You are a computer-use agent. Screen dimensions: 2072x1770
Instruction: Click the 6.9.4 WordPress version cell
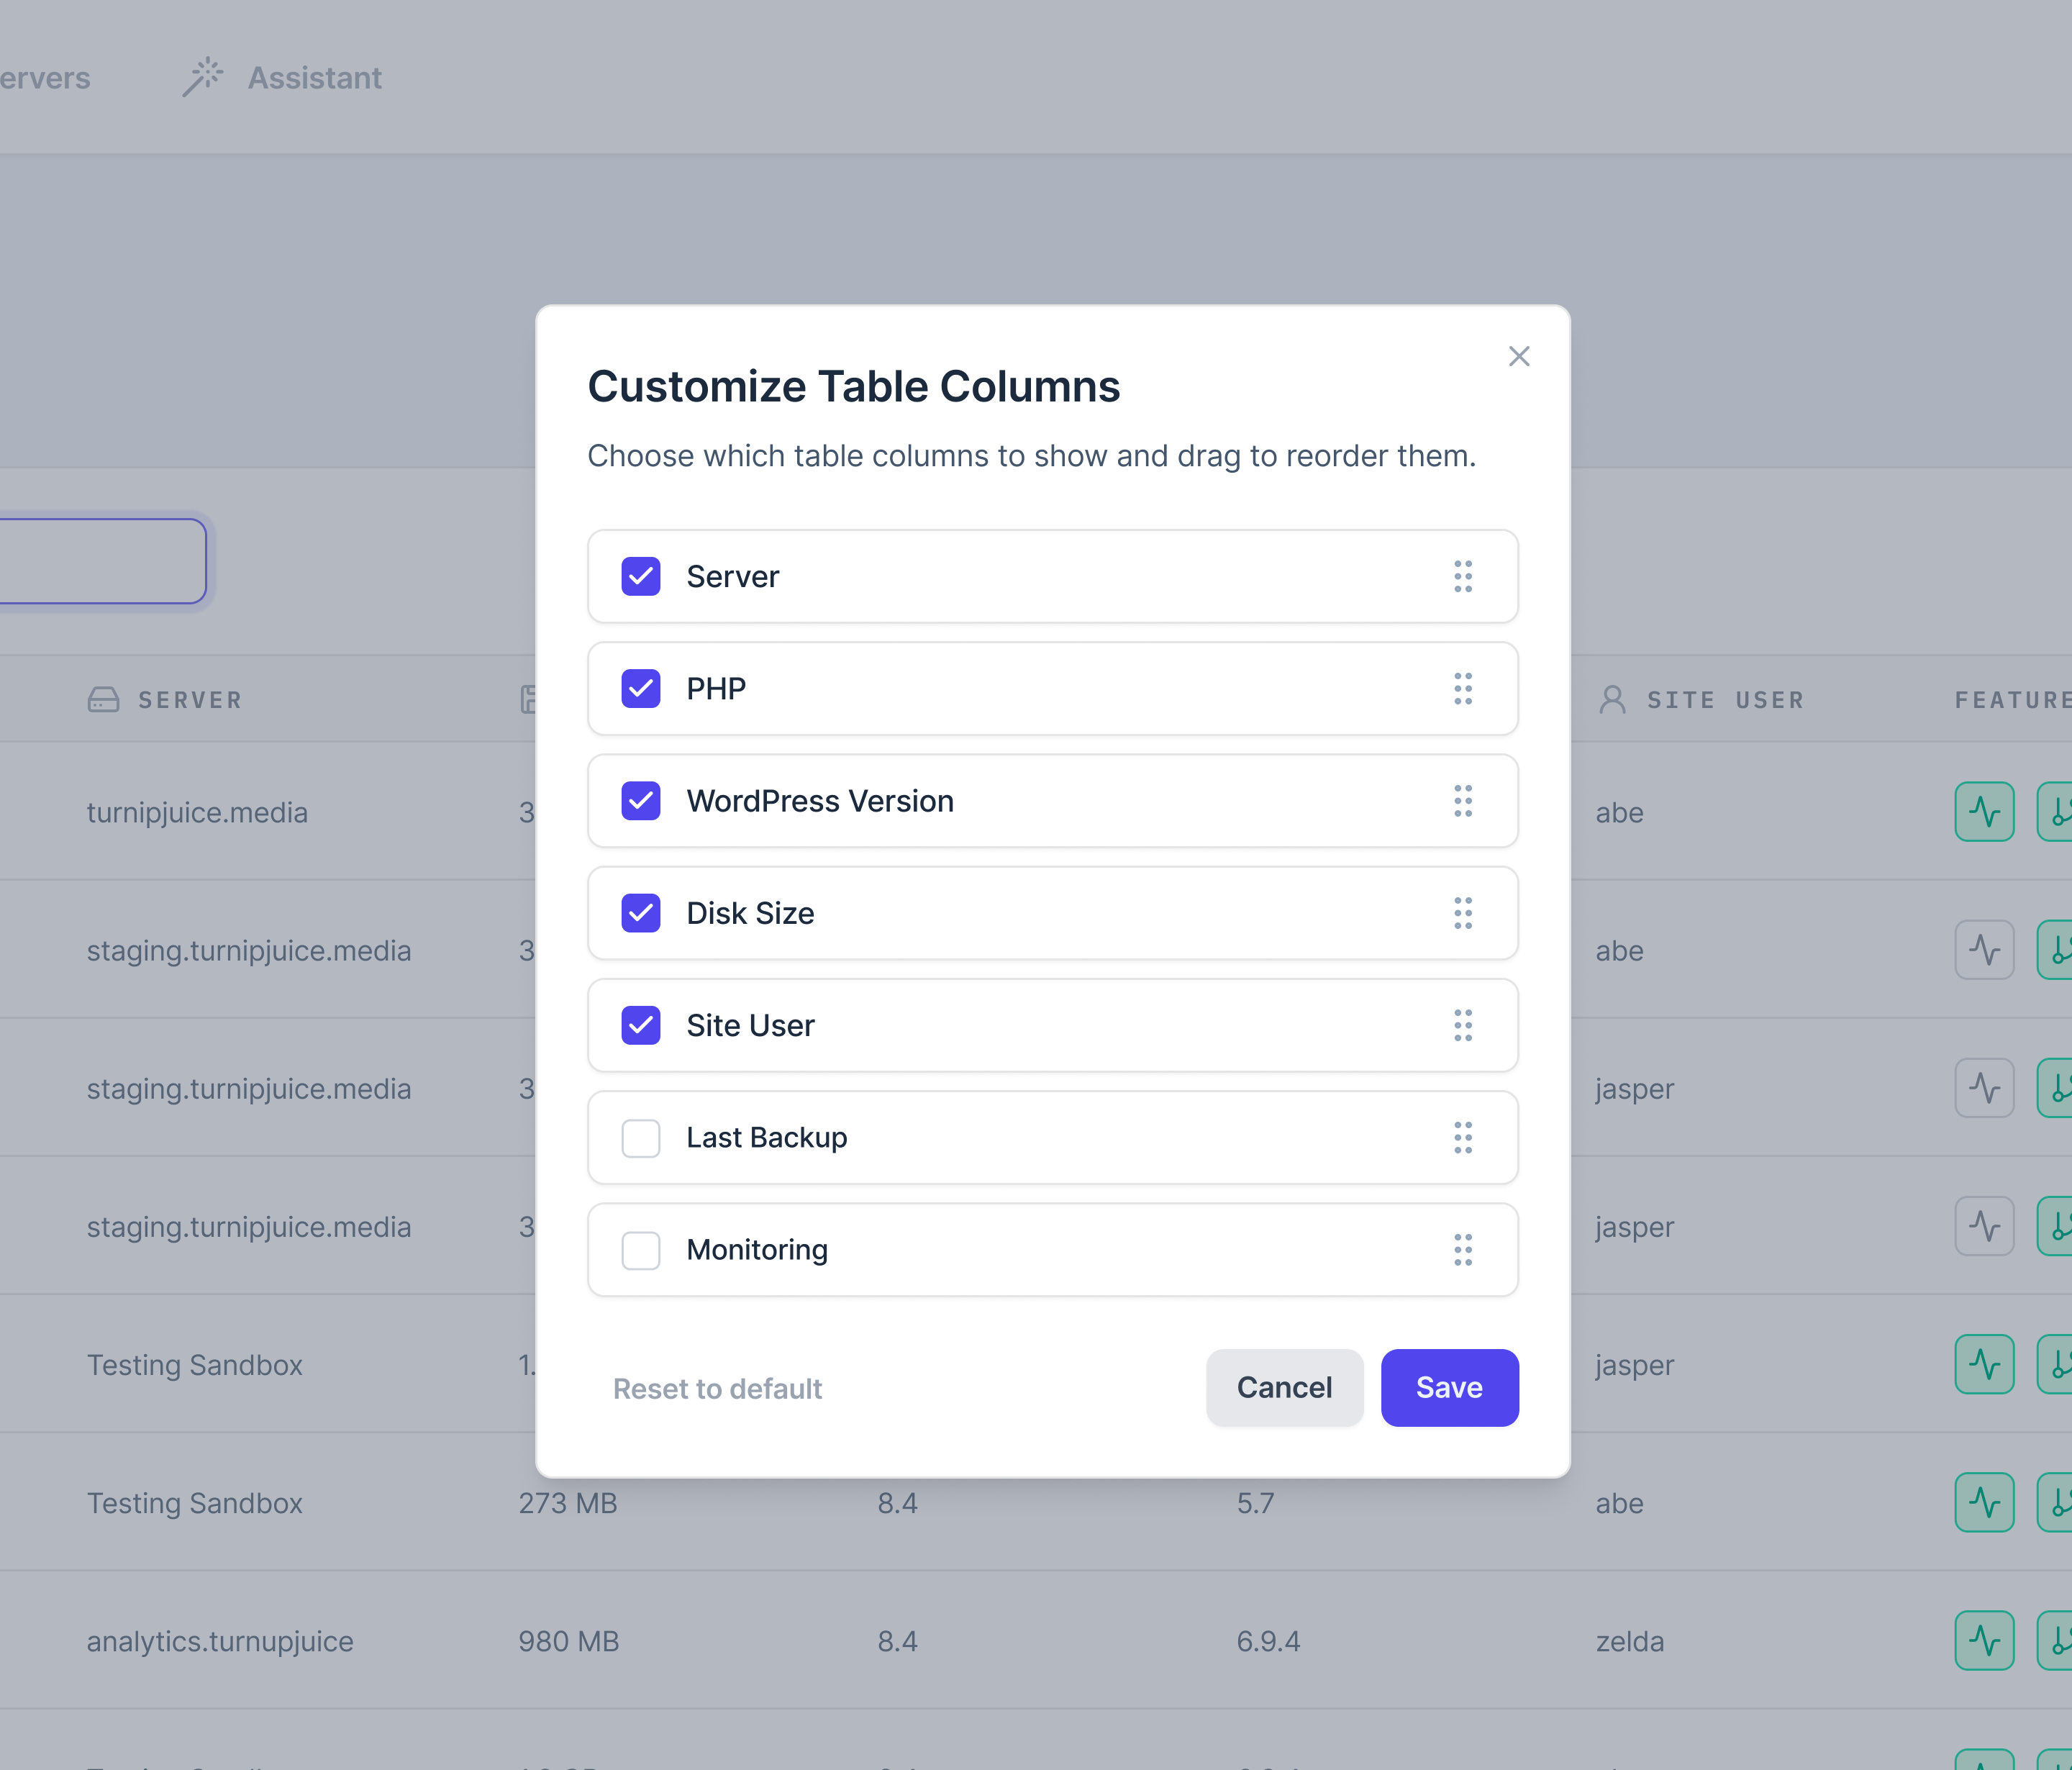coord(1268,1641)
